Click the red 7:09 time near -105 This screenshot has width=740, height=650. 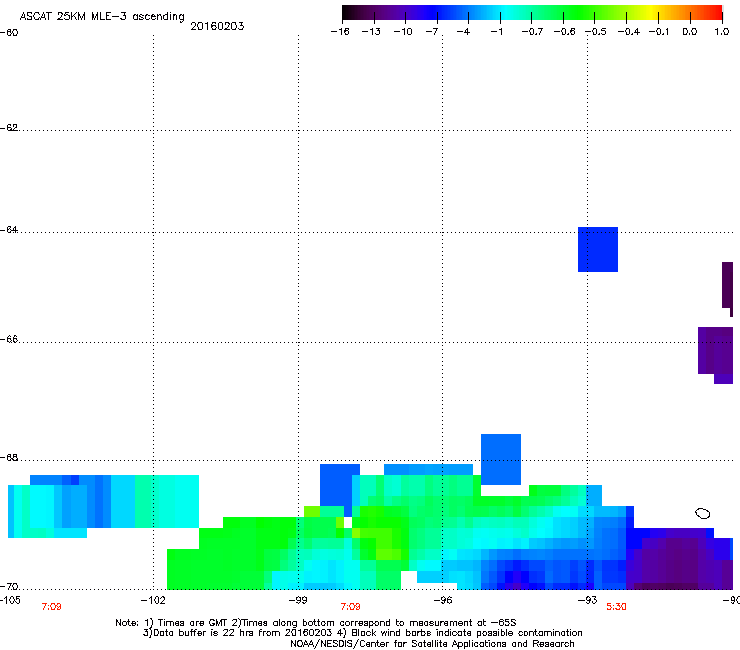tap(51, 607)
